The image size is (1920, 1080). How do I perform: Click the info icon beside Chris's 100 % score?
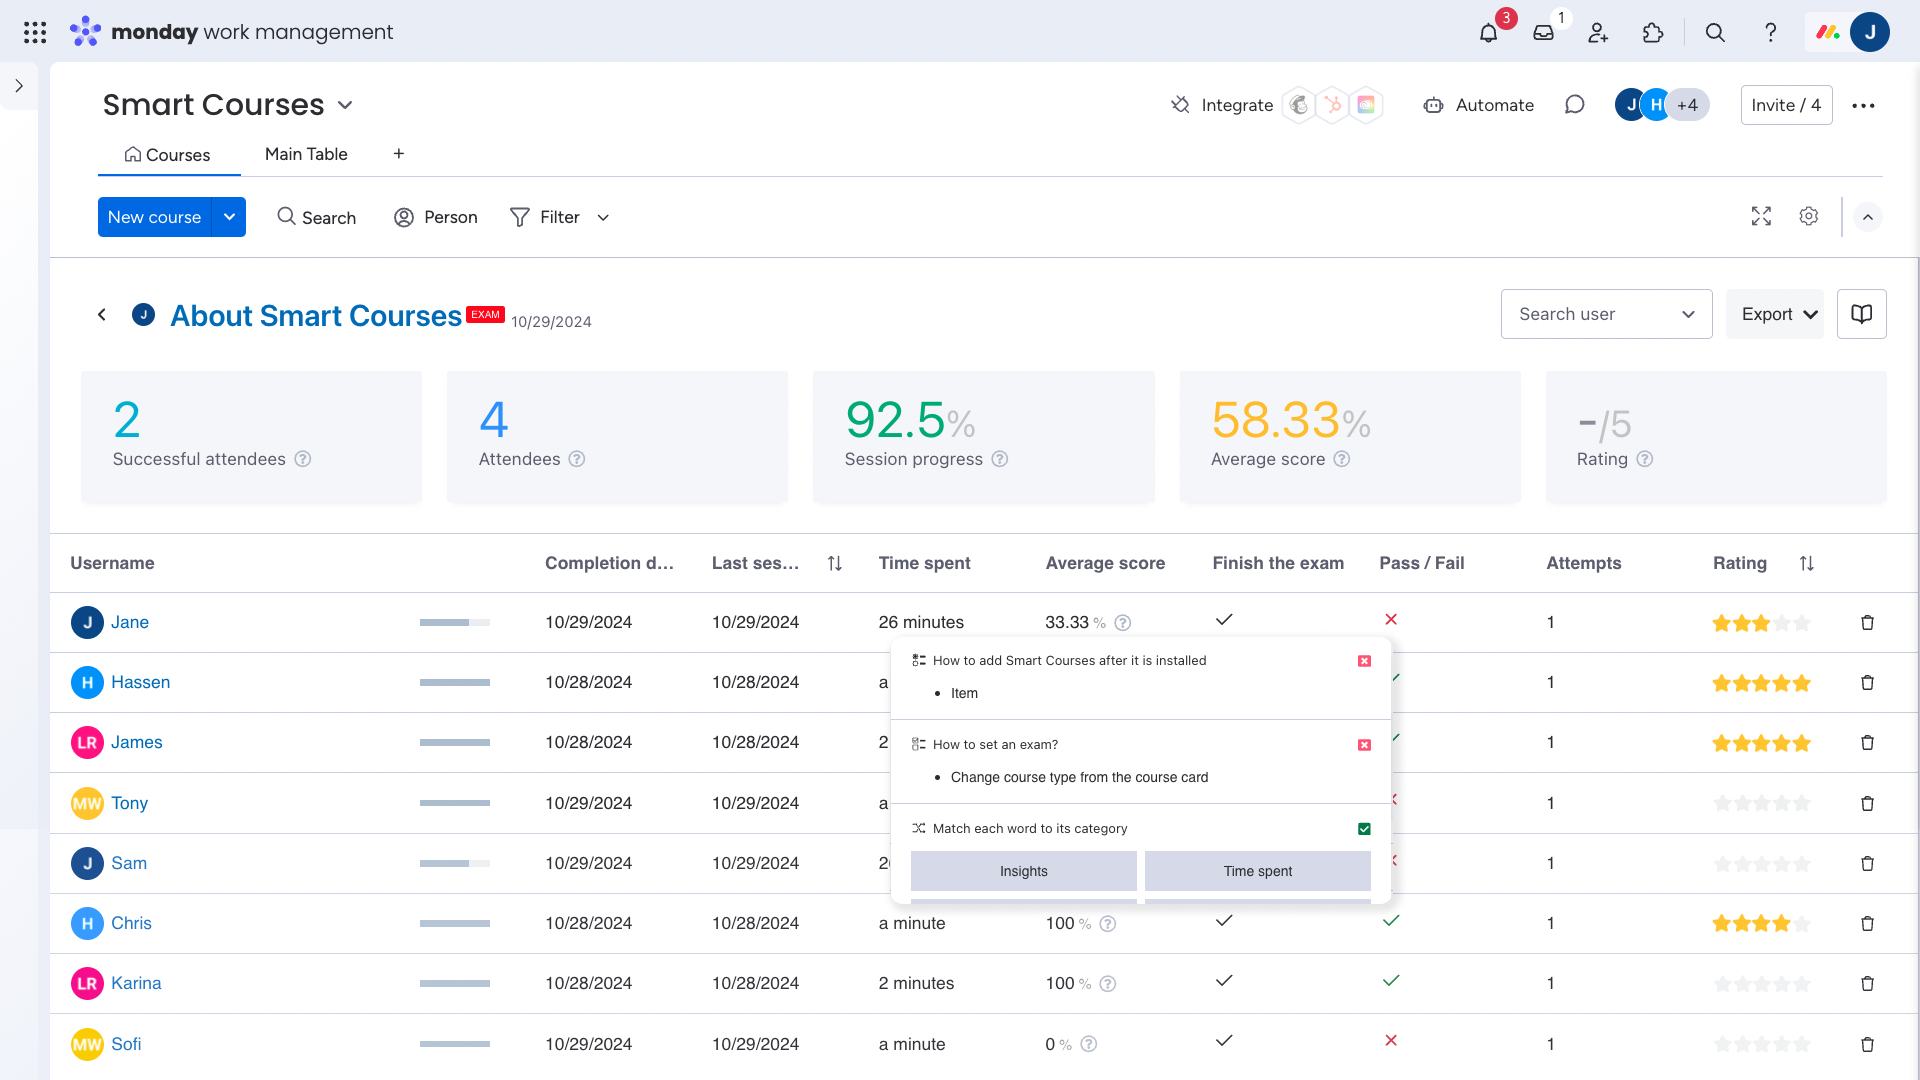point(1108,924)
